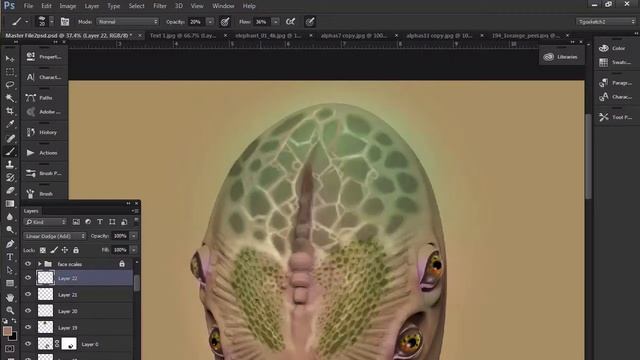Image resolution: width=640 pixels, height=360 pixels.
Task: Open layer blend mode Linear Dodge dropdown
Action: [x=55, y=236]
